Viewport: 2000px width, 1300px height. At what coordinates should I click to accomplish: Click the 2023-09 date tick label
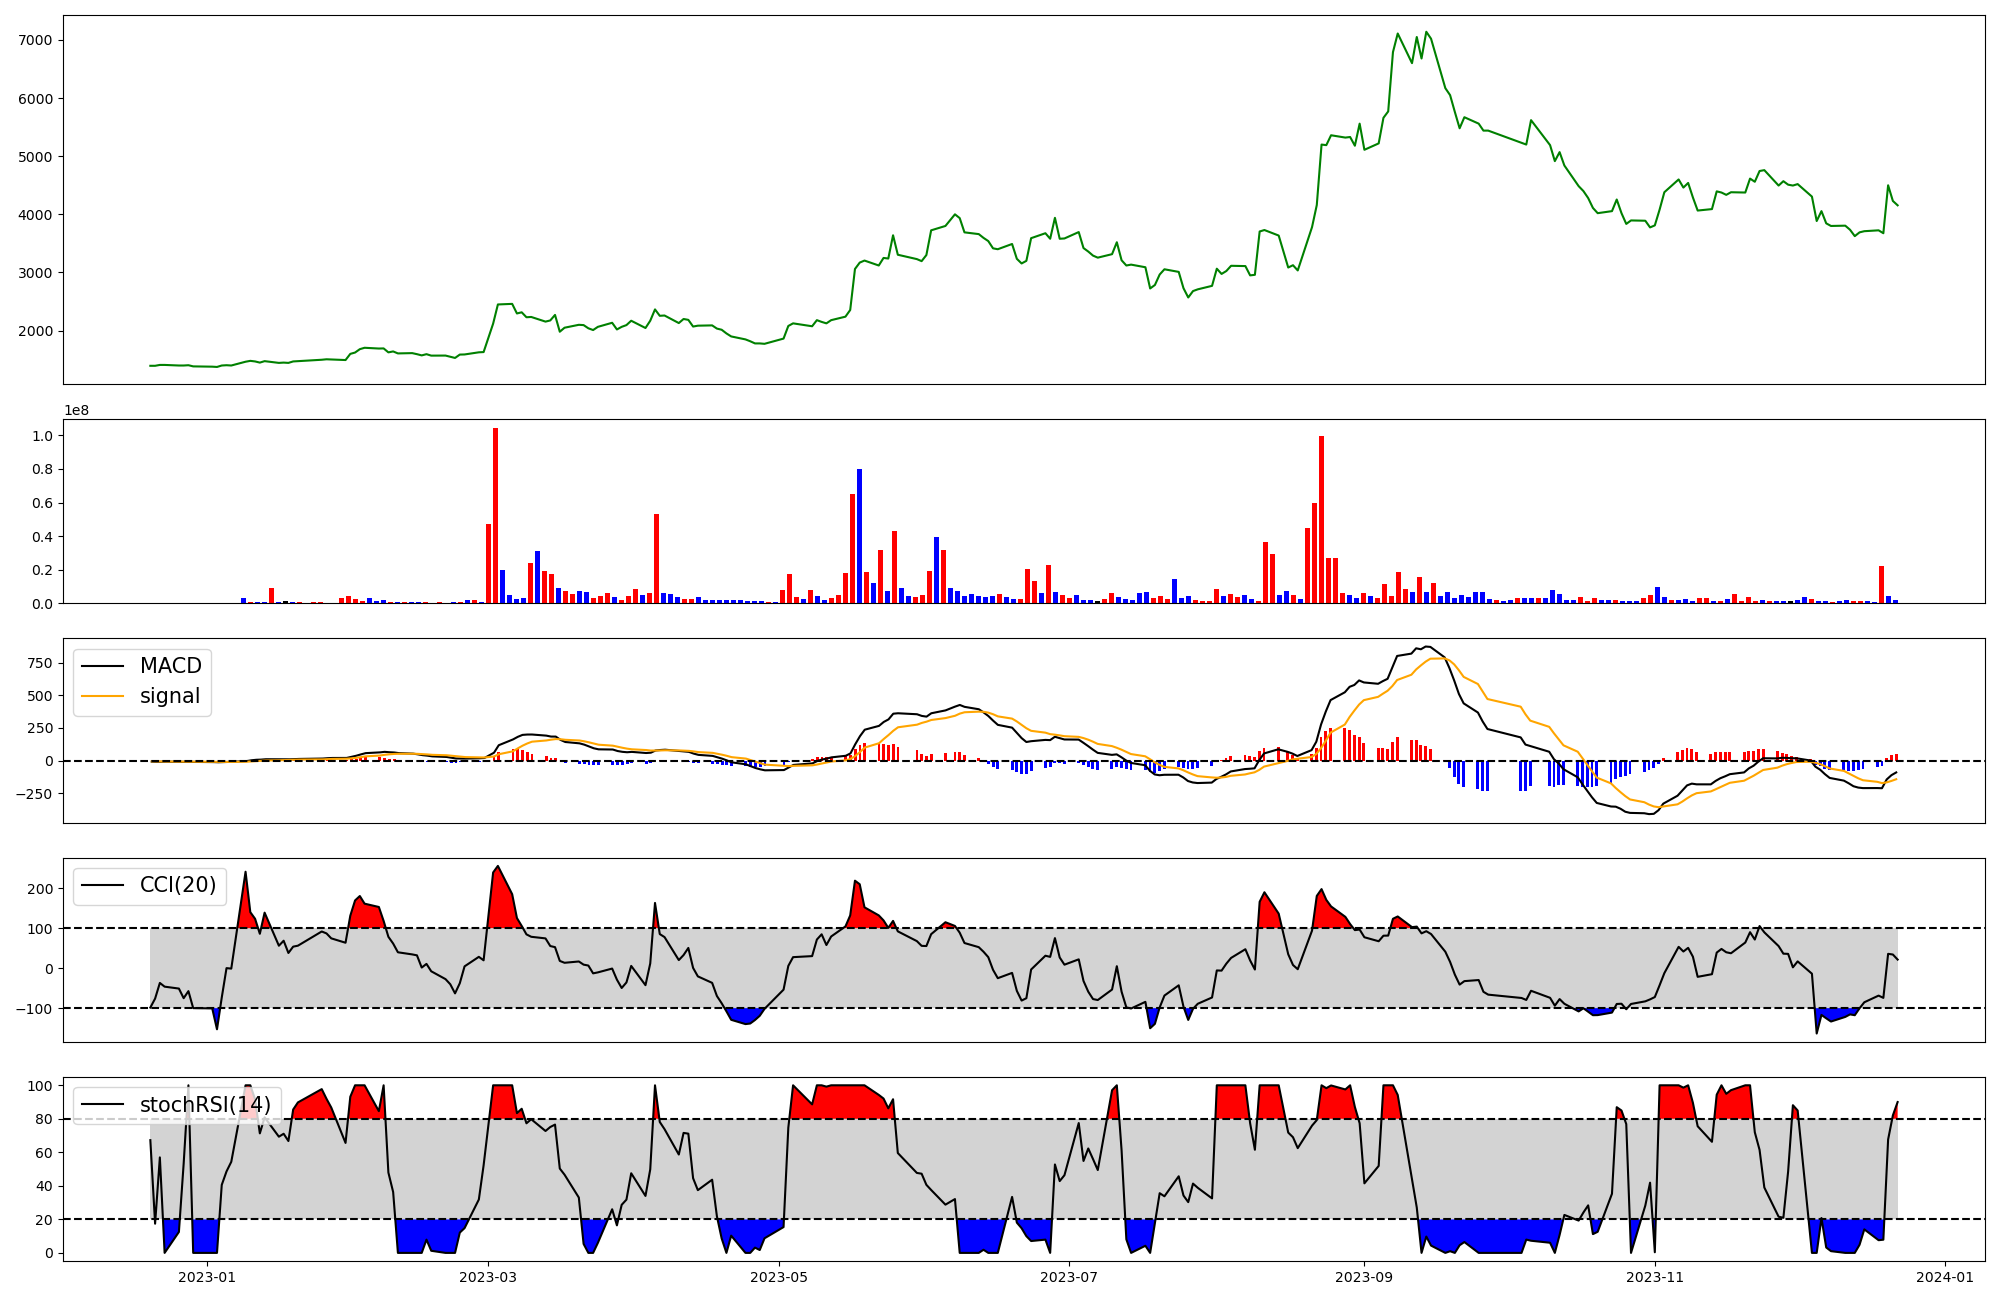tap(1364, 1277)
